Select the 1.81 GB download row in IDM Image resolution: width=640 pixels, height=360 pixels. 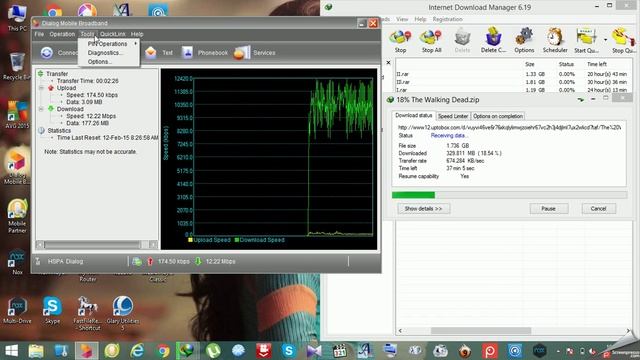(513, 82)
